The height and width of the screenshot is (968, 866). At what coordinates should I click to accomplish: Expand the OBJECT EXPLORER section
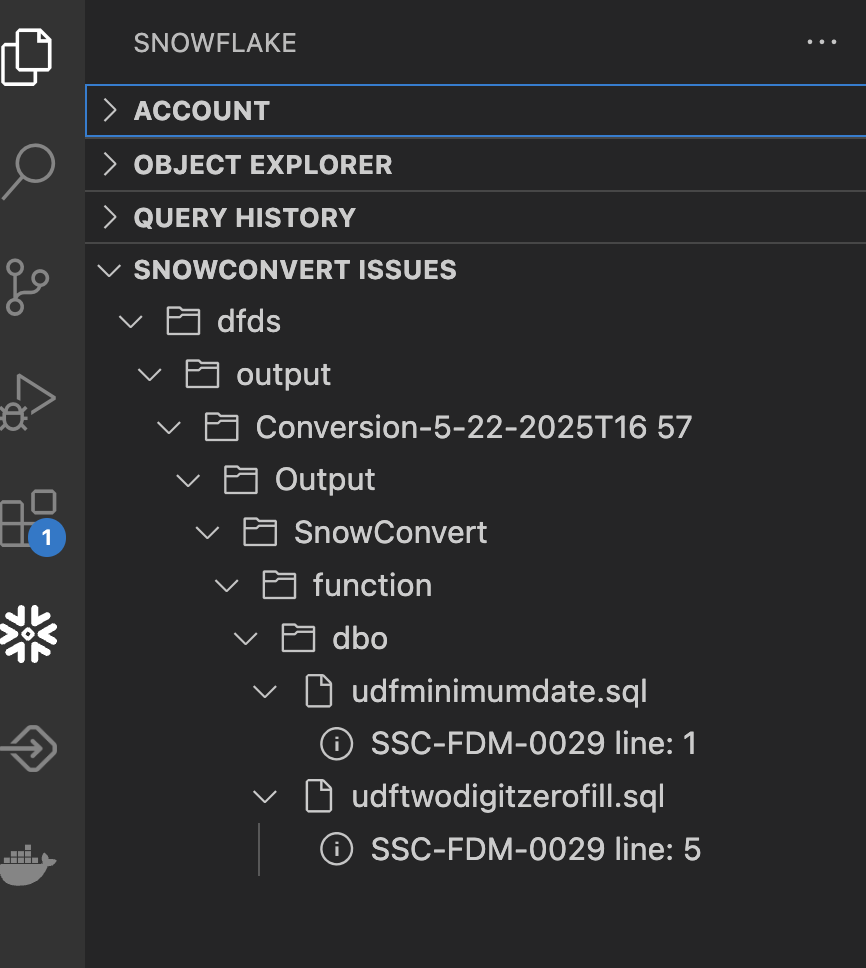click(262, 165)
